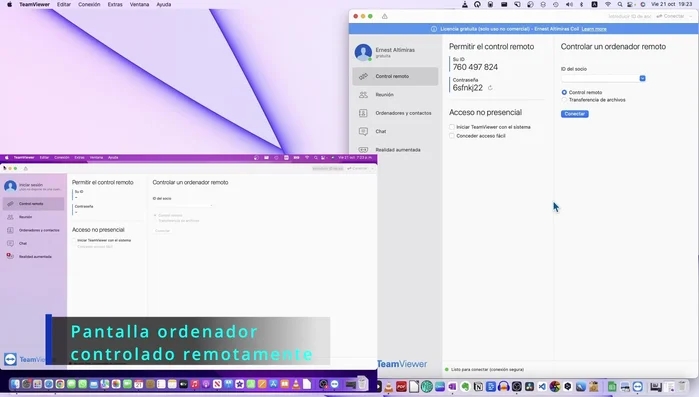The height and width of the screenshot is (397, 699).
Task: Click the Listo para conectar status text
Action: [x=487, y=369]
